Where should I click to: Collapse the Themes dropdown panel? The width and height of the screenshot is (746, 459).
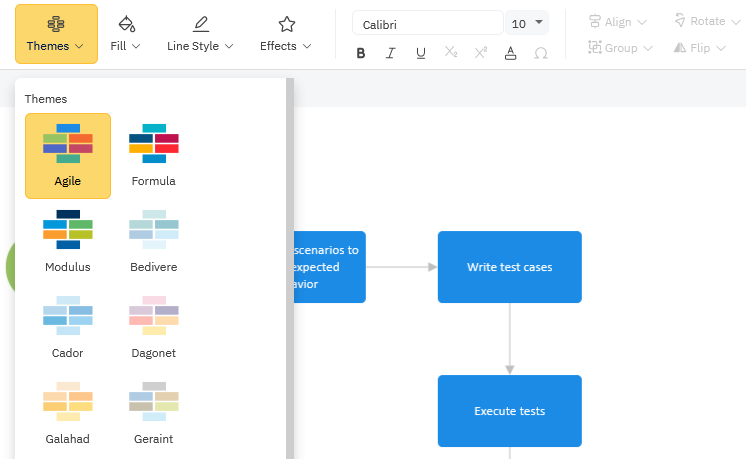pos(56,34)
